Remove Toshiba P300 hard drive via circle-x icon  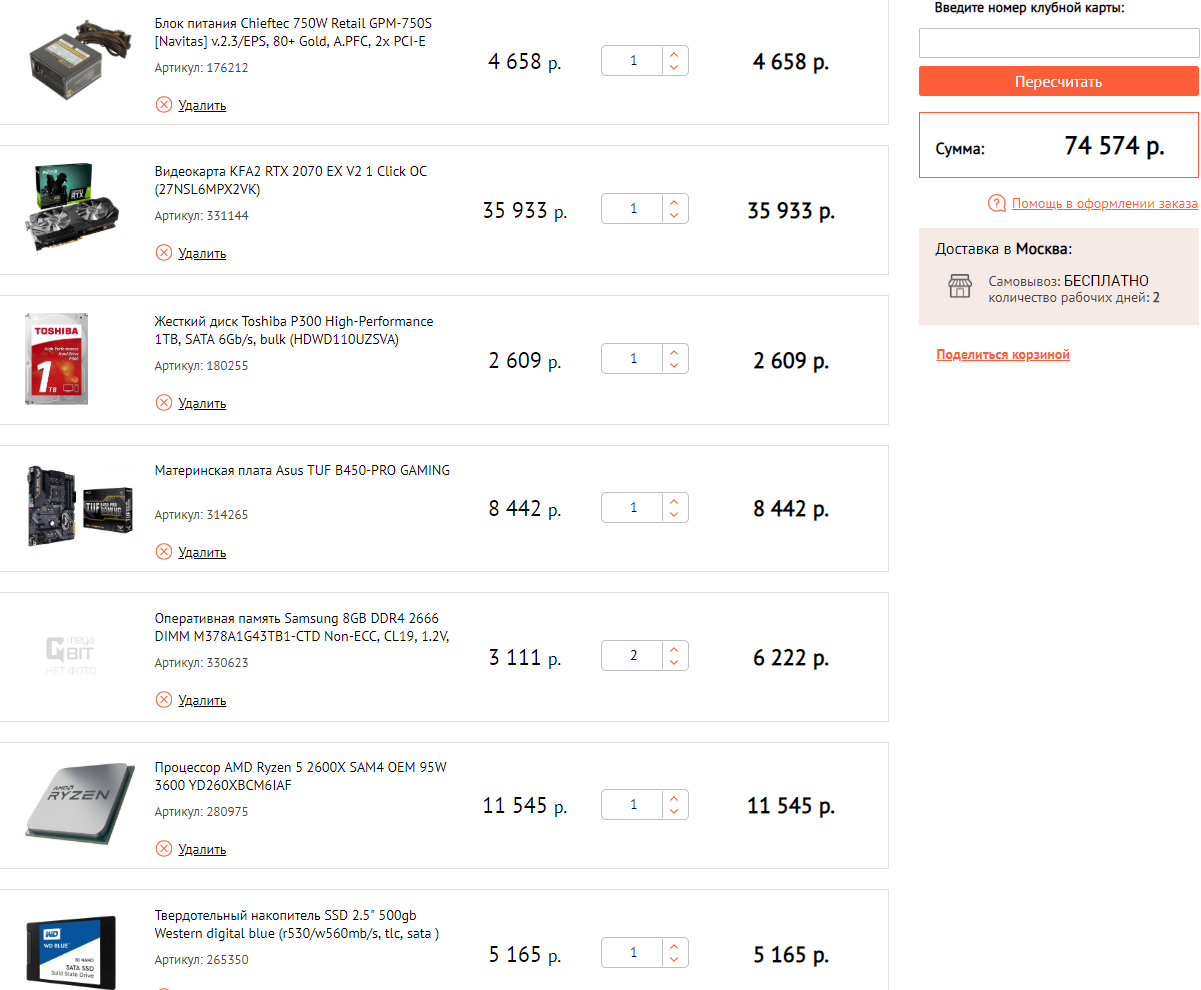pos(164,403)
